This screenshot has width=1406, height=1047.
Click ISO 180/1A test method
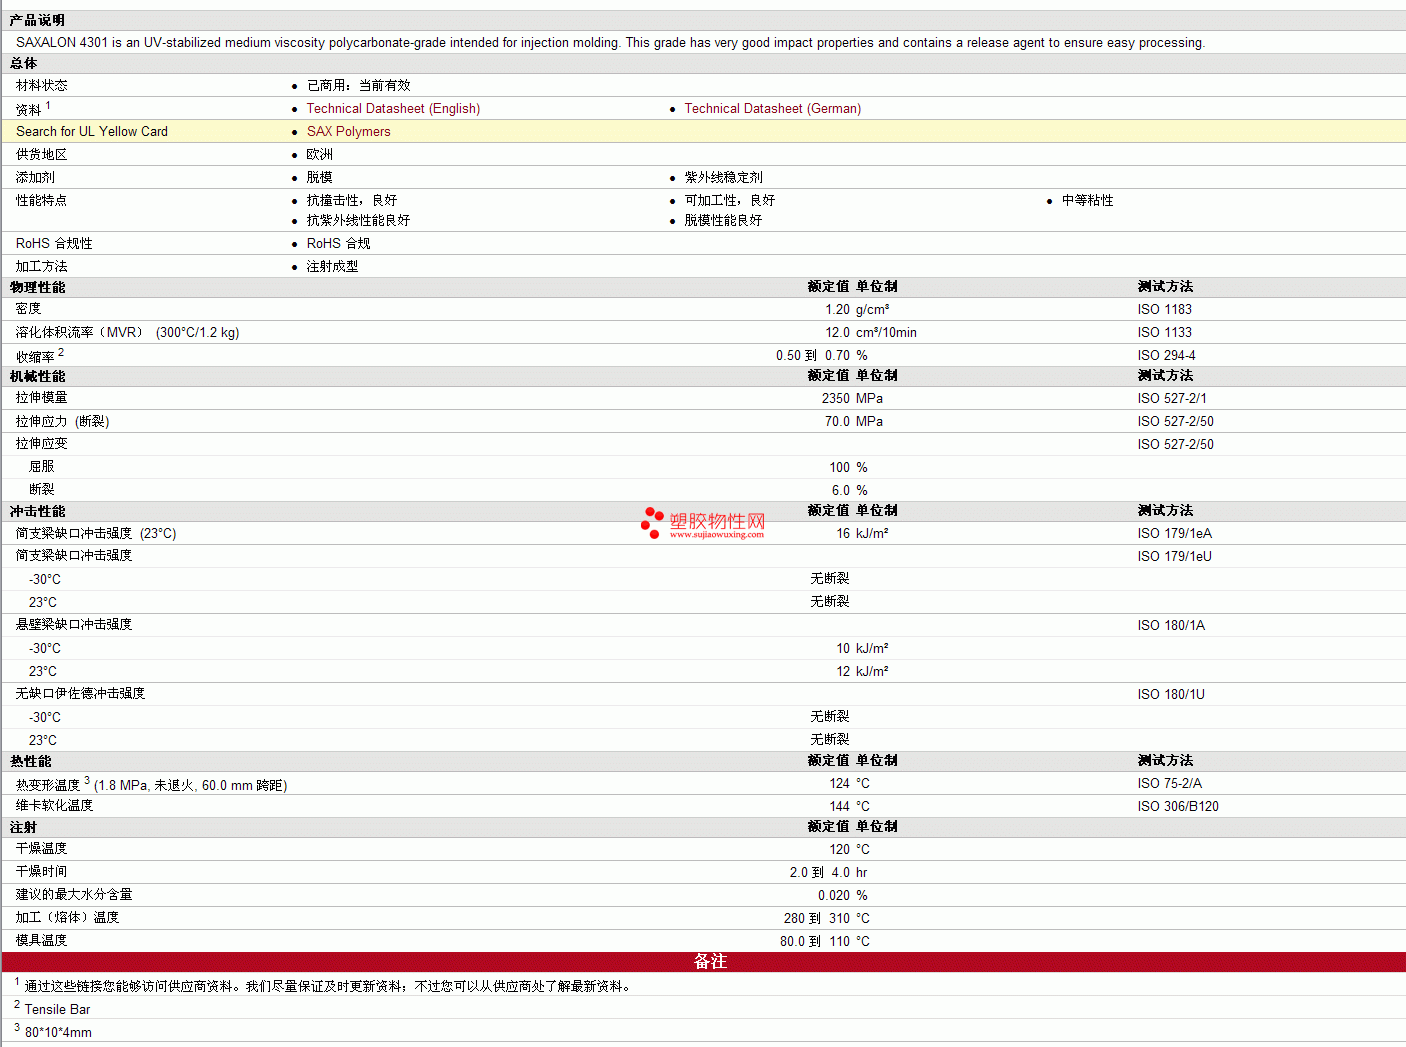pyautogui.click(x=1171, y=626)
